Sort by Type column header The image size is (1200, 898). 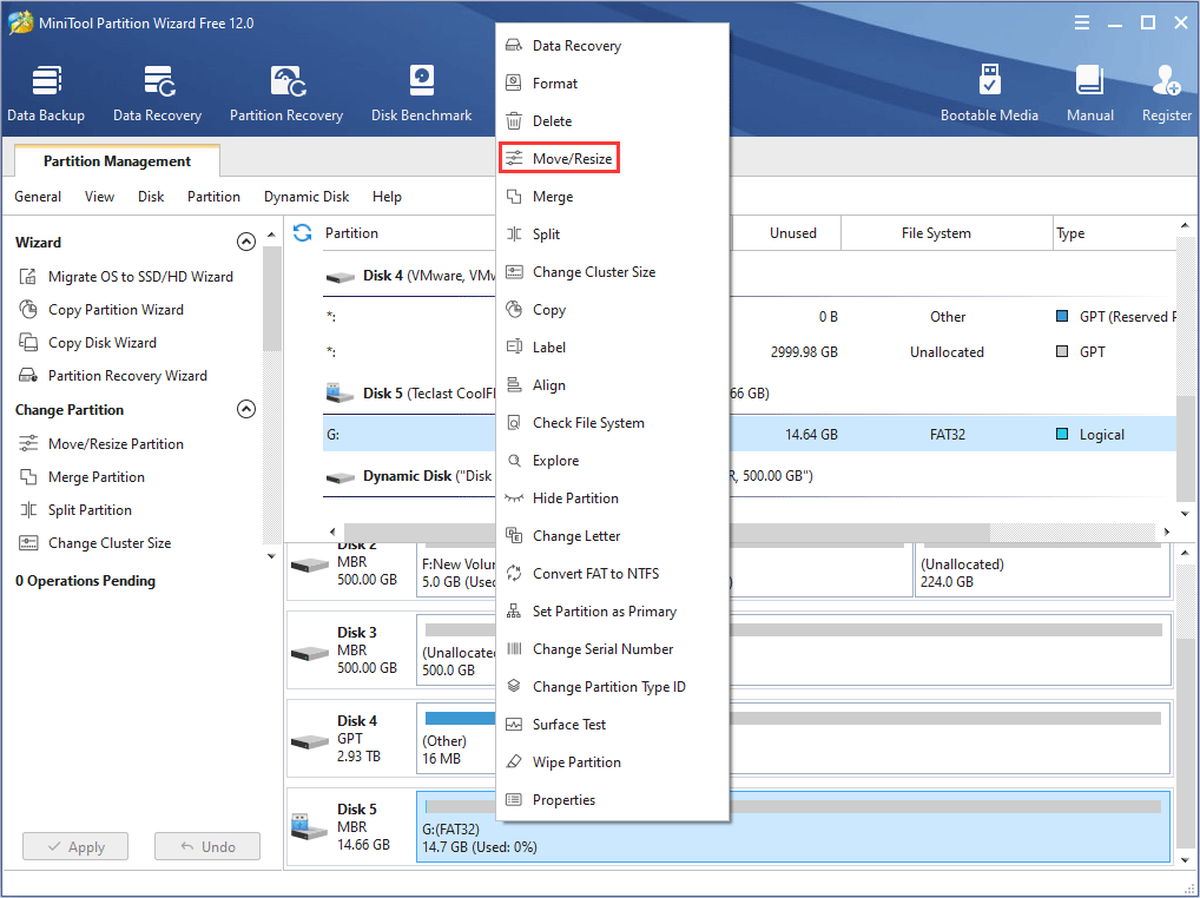pos(1114,233)
